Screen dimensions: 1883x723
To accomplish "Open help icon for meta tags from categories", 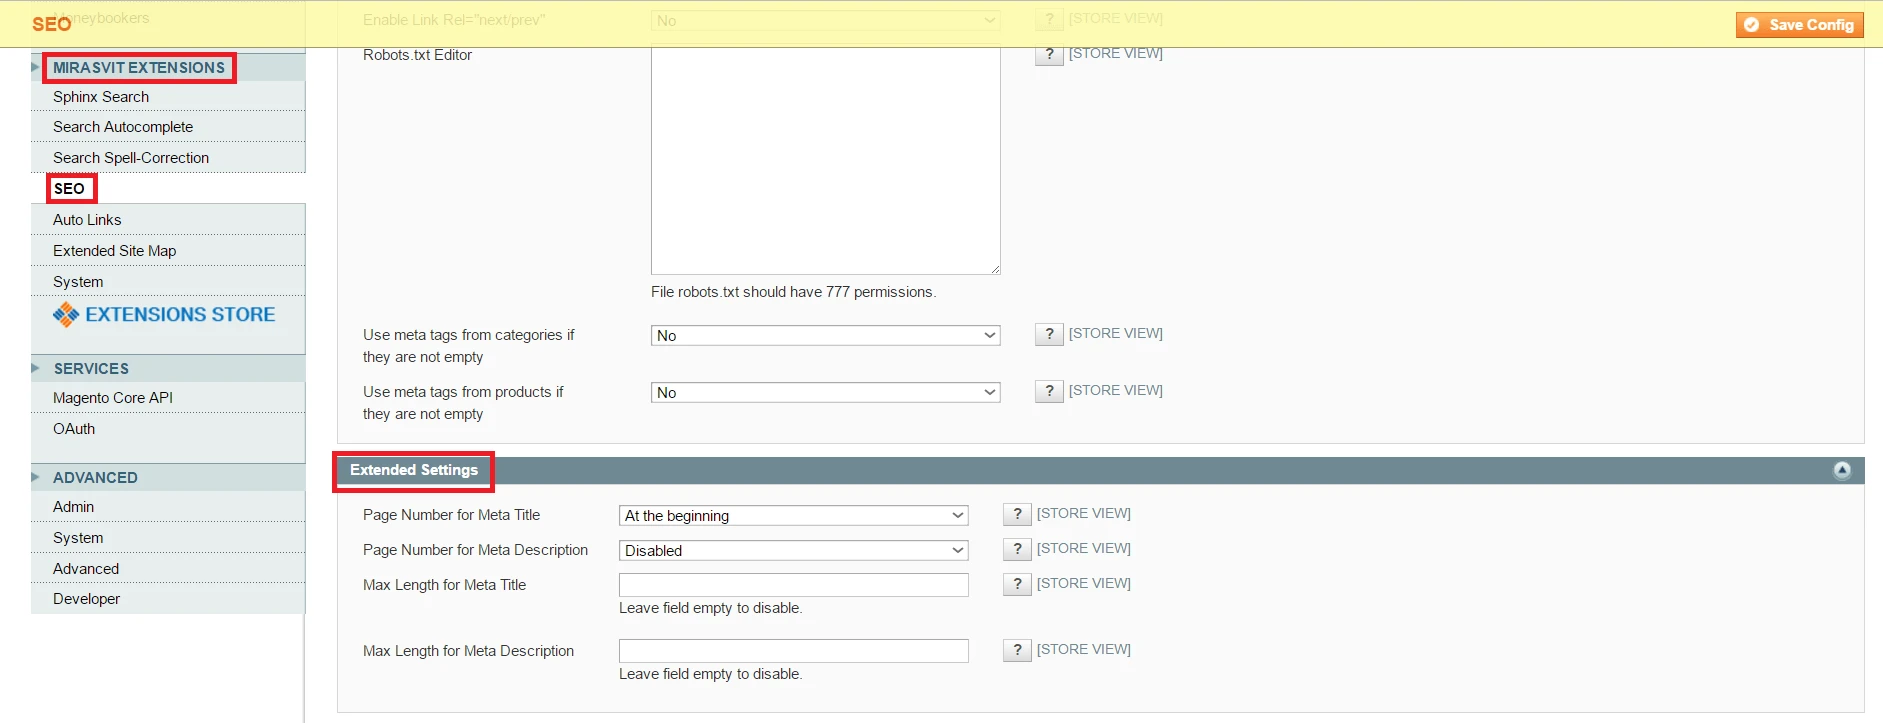I will [1049, 334].
